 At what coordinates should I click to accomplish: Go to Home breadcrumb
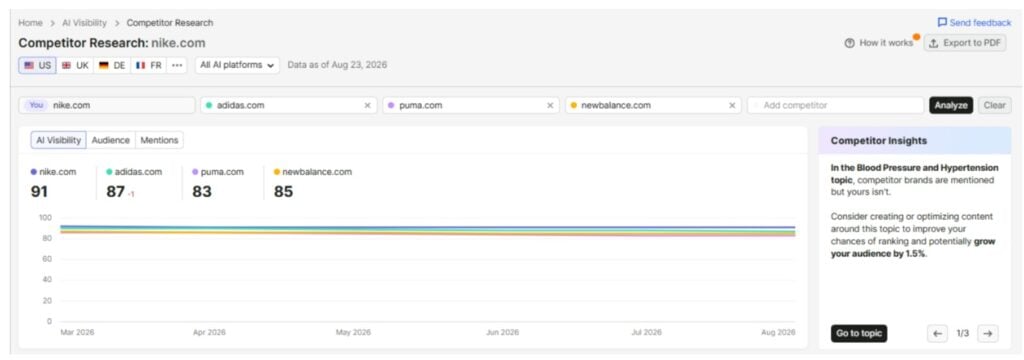pyautogui.click(x=30, y=23)
